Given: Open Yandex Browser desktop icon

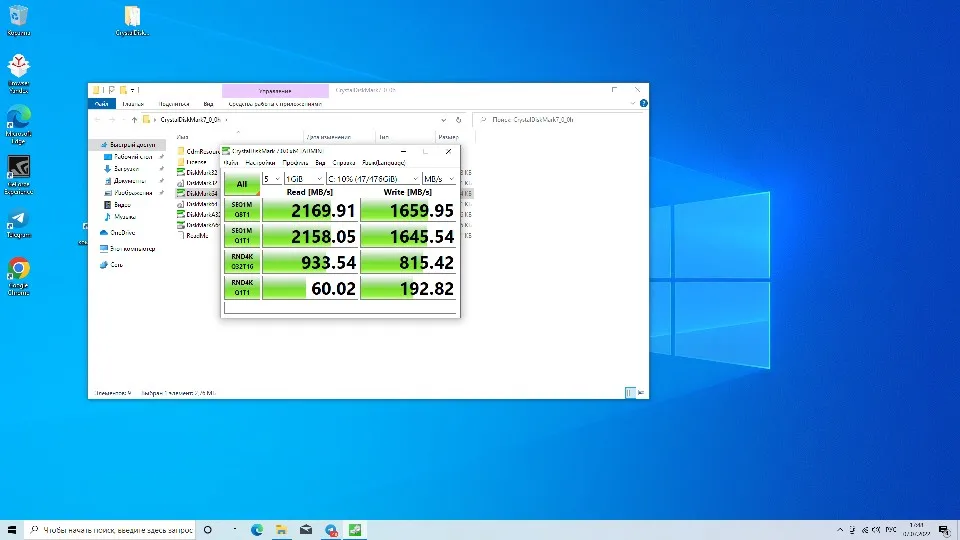Looking at the screenshot, I should click(18, 66).
